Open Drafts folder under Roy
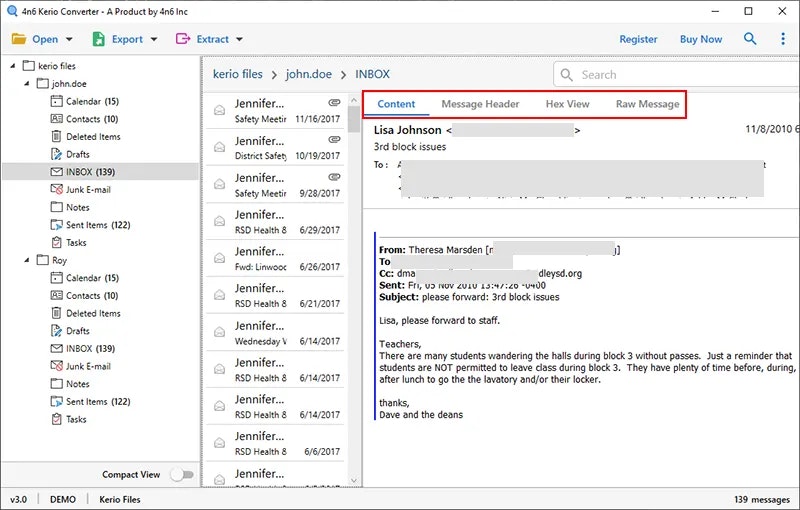 coord(70,331)
